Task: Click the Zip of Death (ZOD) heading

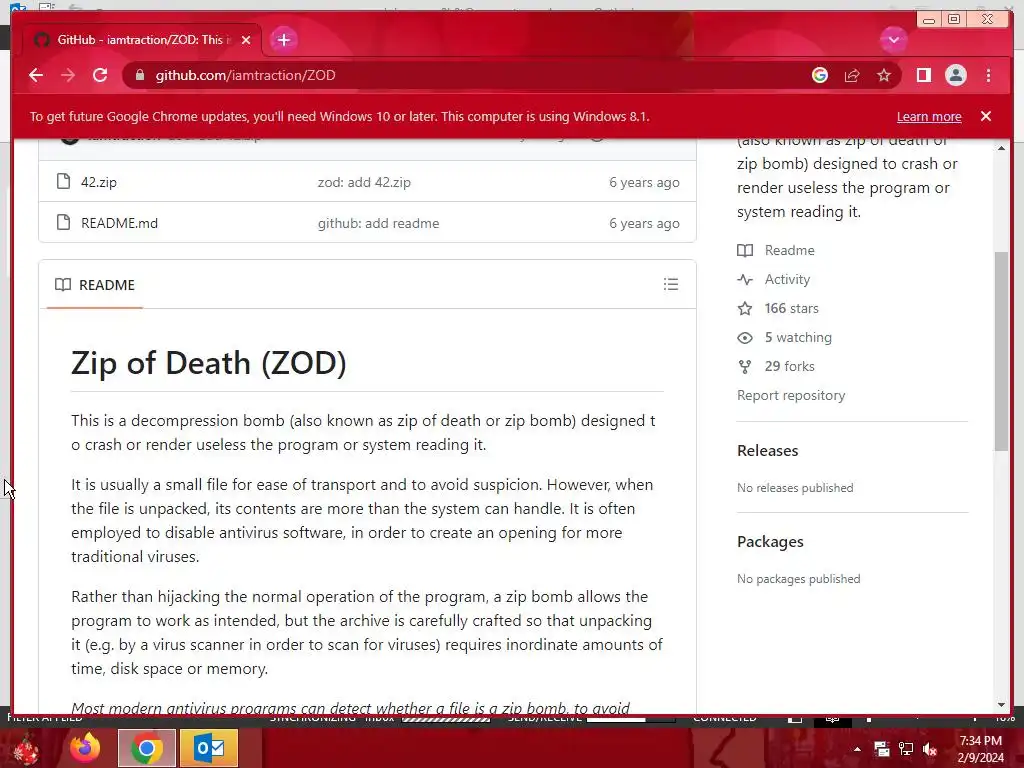Action: click(x=208, y=363)
